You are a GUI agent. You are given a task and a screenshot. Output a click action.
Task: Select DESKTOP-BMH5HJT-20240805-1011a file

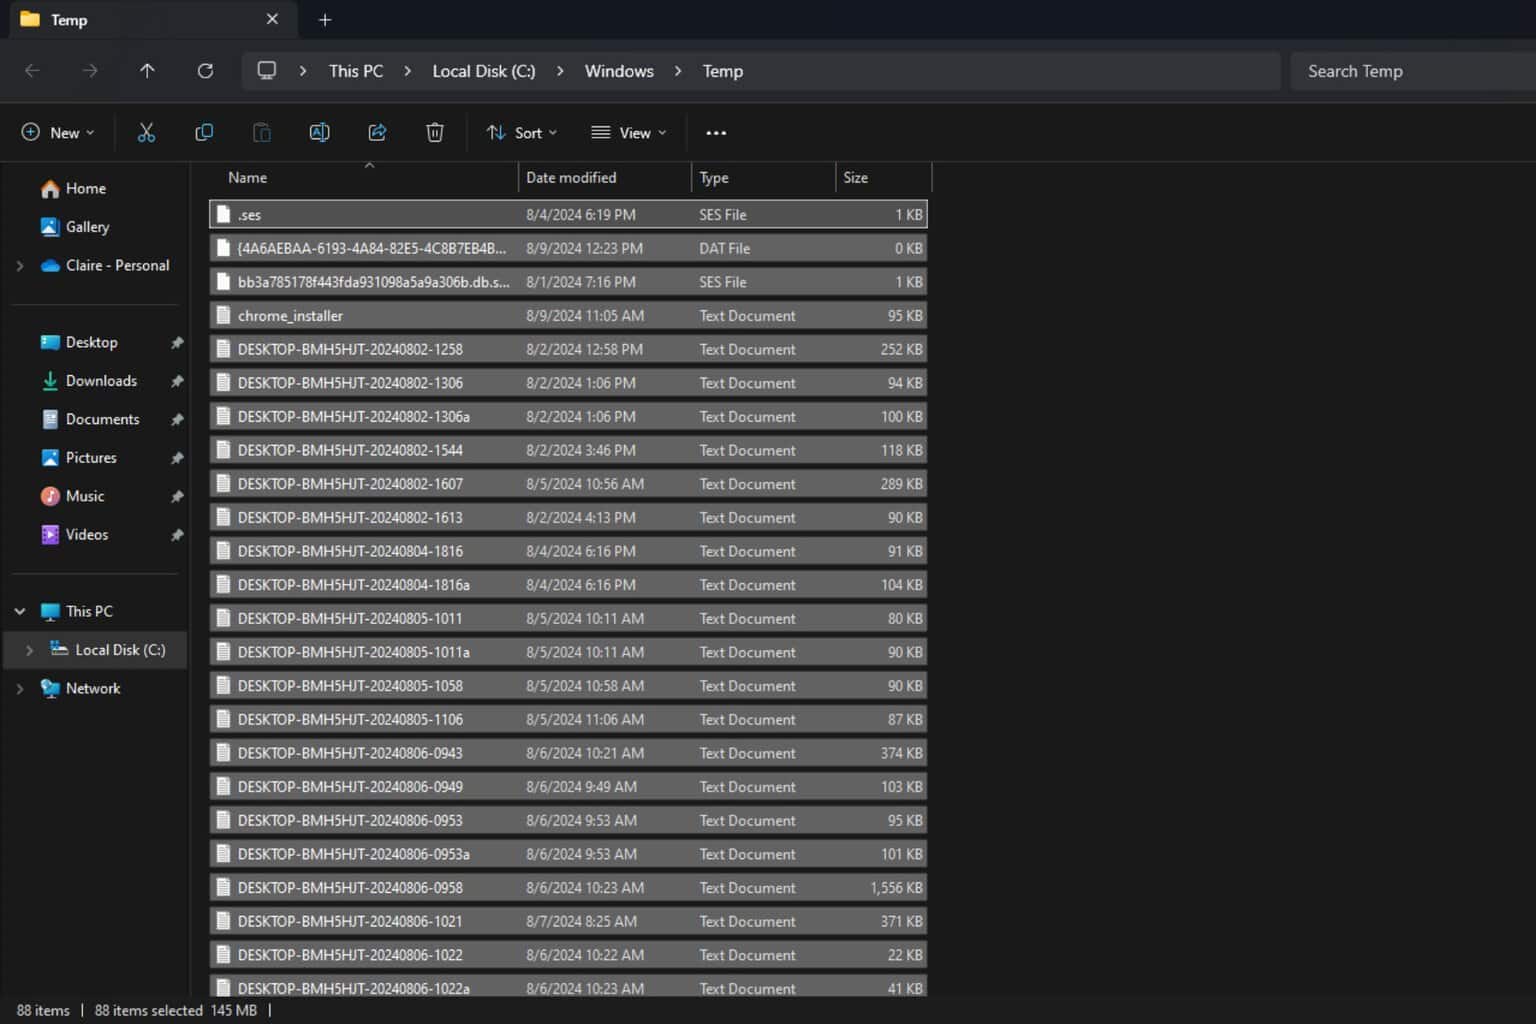click(568, 652)
